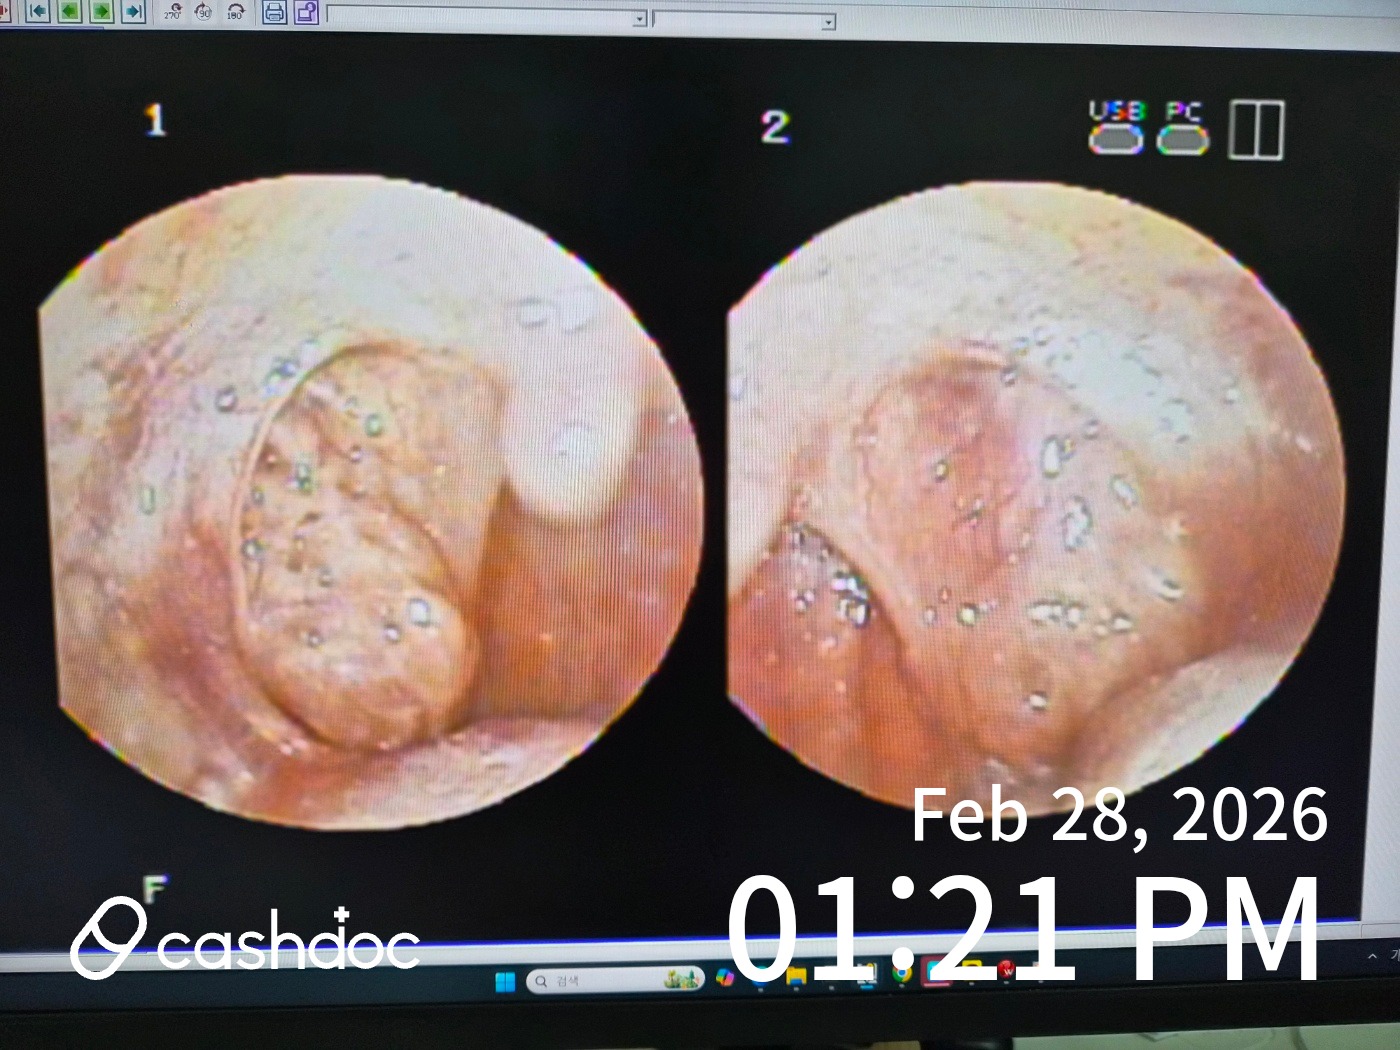Jump to the first image arrow

[x=38, y=11]
